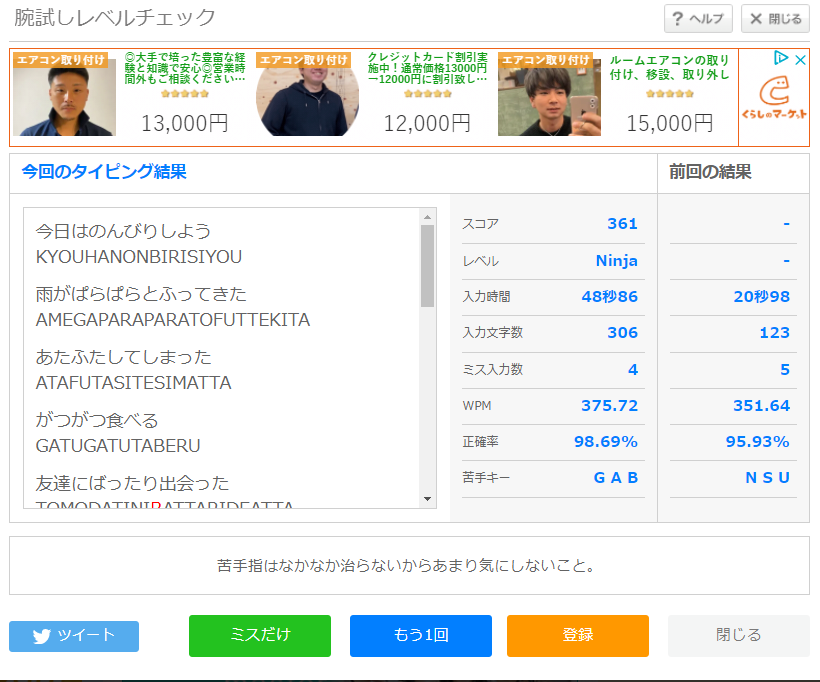The width and height of the screenshot is (820, 682).
Task: Click the ミス入力数 value 4
Action: coord(633,369)
